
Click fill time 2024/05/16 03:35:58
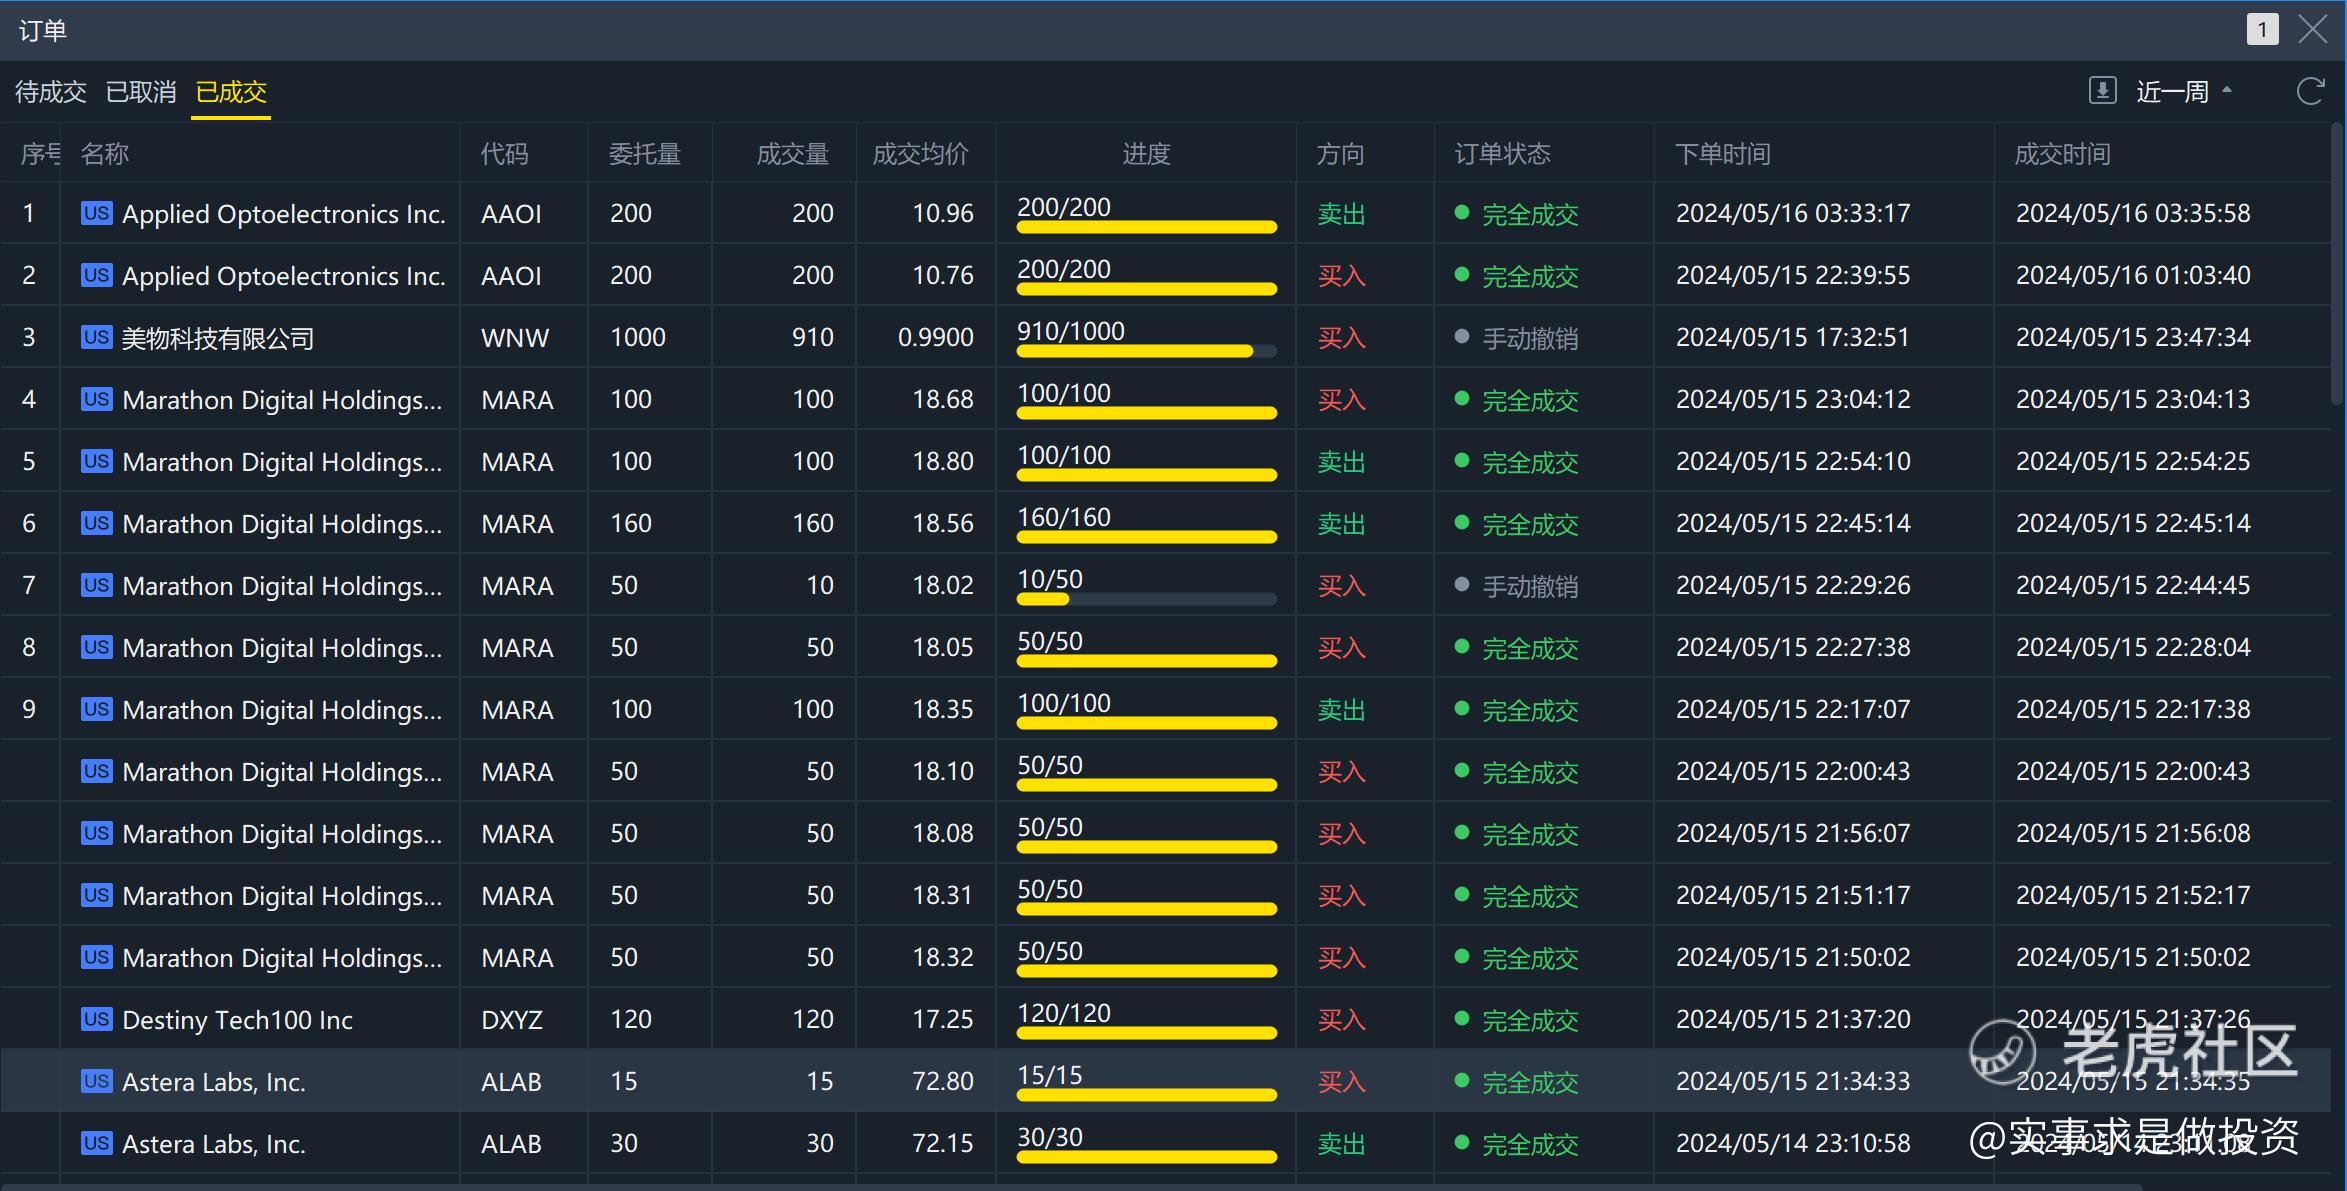(x=2133, y=213)
